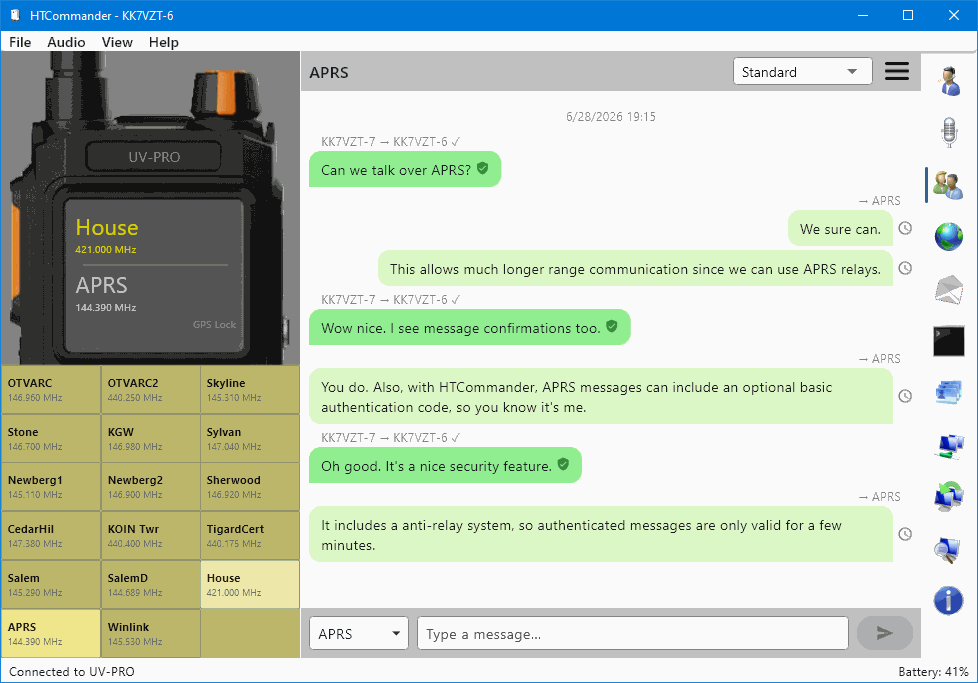Select the House channel button in grid
Viewport: 978px width, 683px height.
250,584
